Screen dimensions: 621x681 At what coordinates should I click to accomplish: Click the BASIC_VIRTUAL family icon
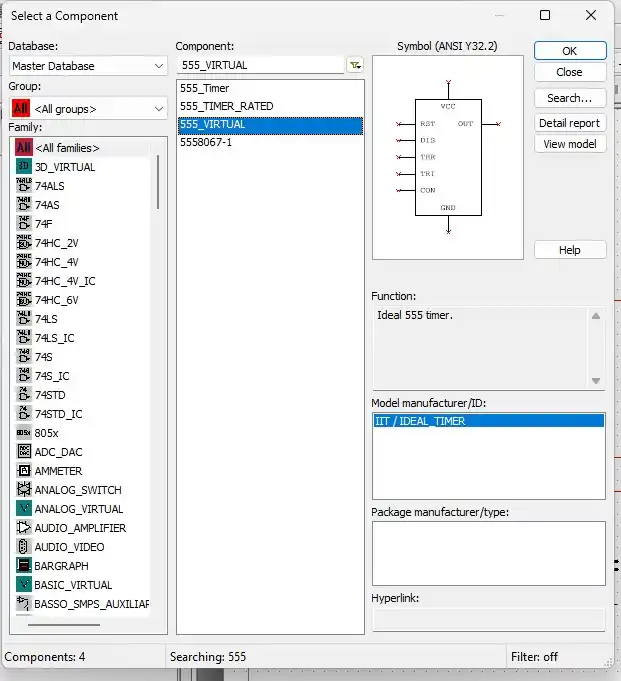coord(24,585)
